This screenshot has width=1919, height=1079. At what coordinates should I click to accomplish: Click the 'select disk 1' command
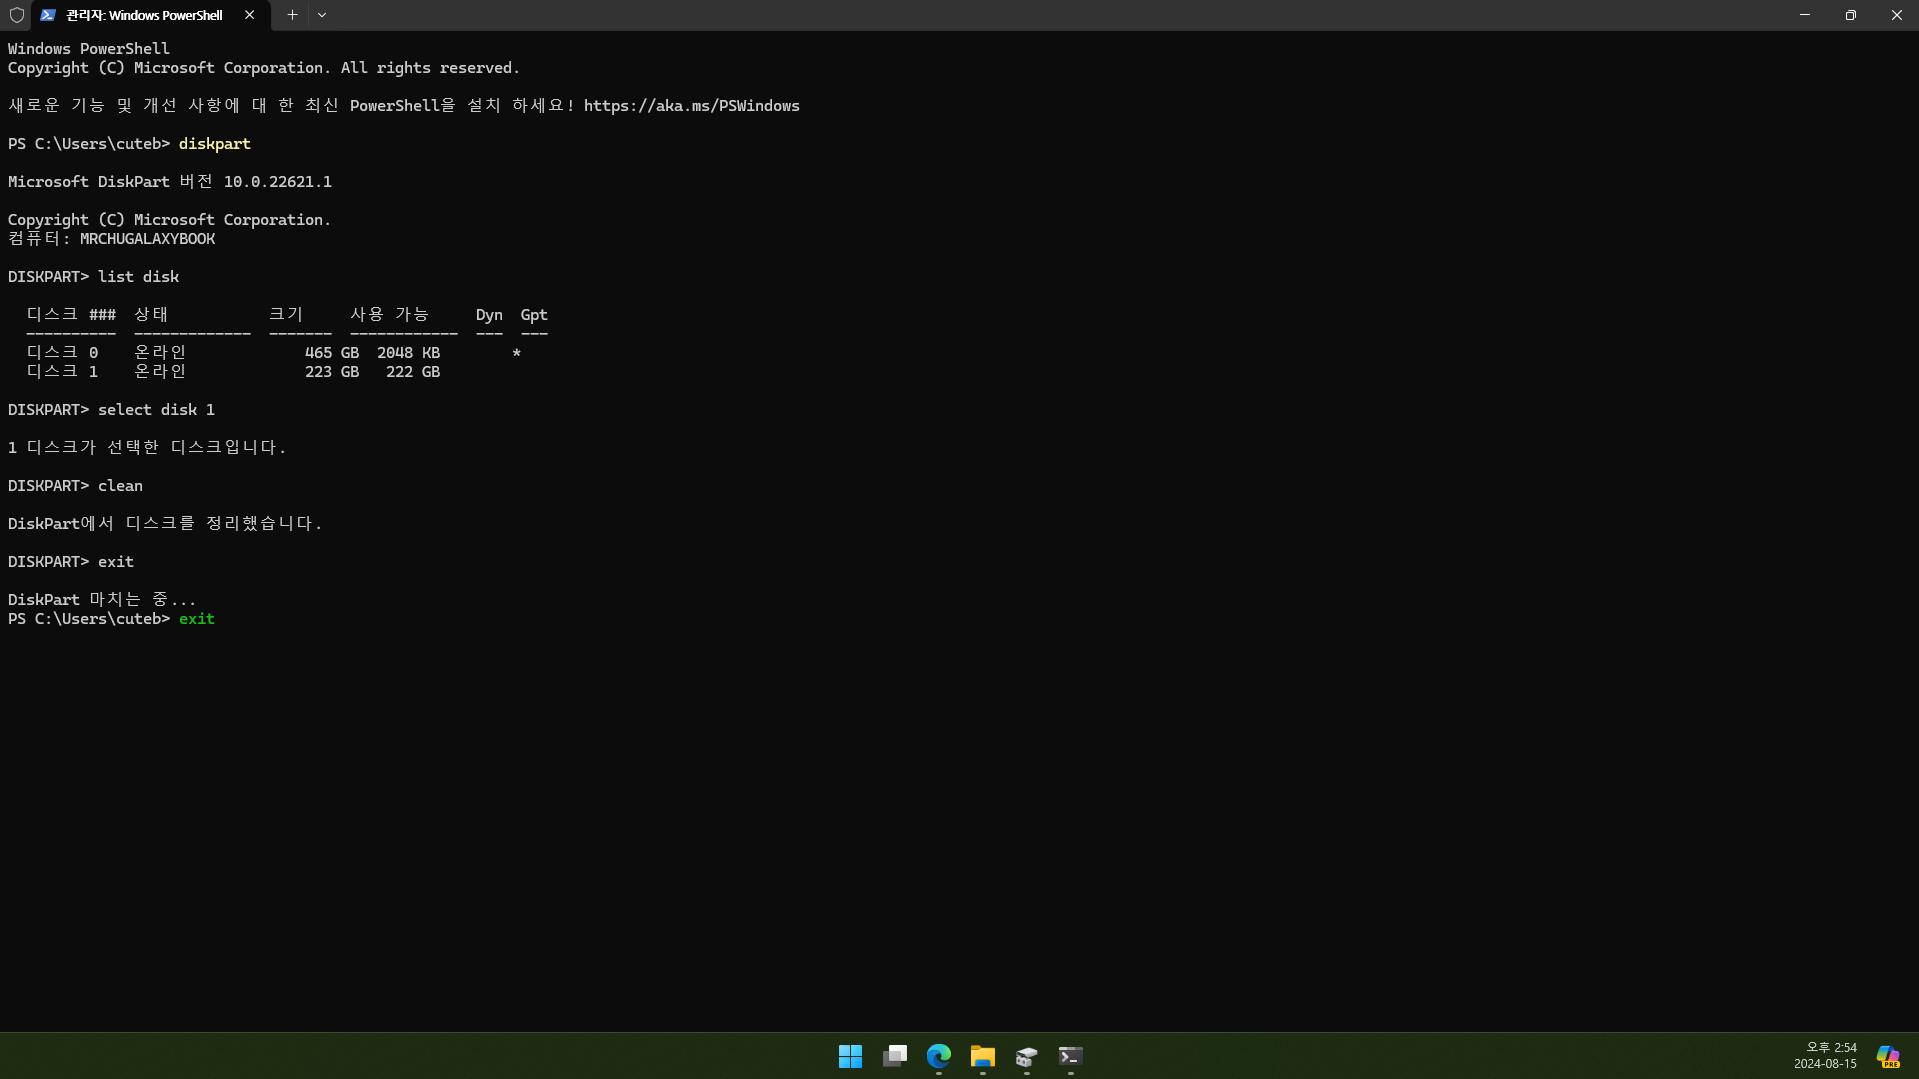(x=156, y=410)
